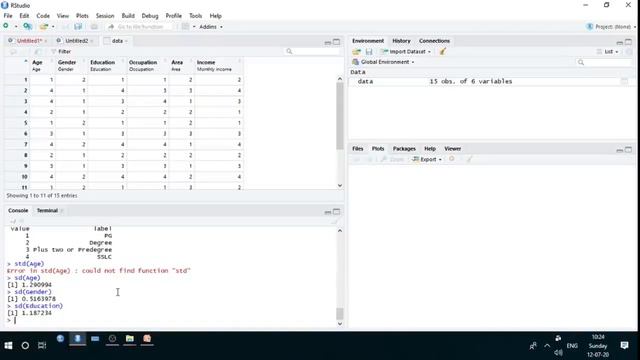The image size is (640, 360).
Task: Click the New File plus icon
Action: 6,26
